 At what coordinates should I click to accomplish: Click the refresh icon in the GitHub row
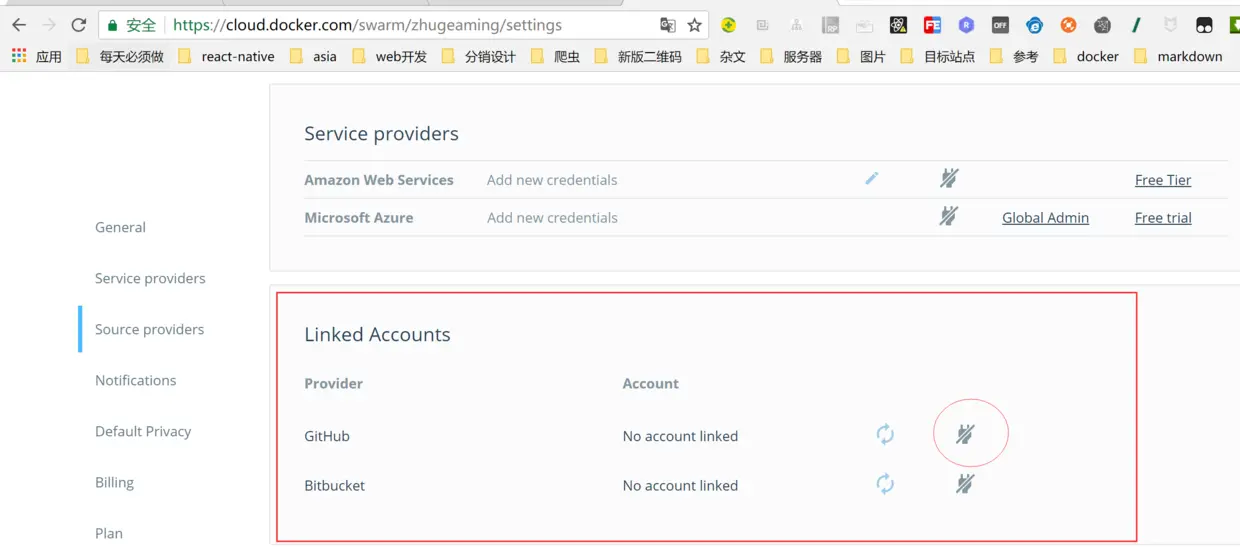[885, 434]
